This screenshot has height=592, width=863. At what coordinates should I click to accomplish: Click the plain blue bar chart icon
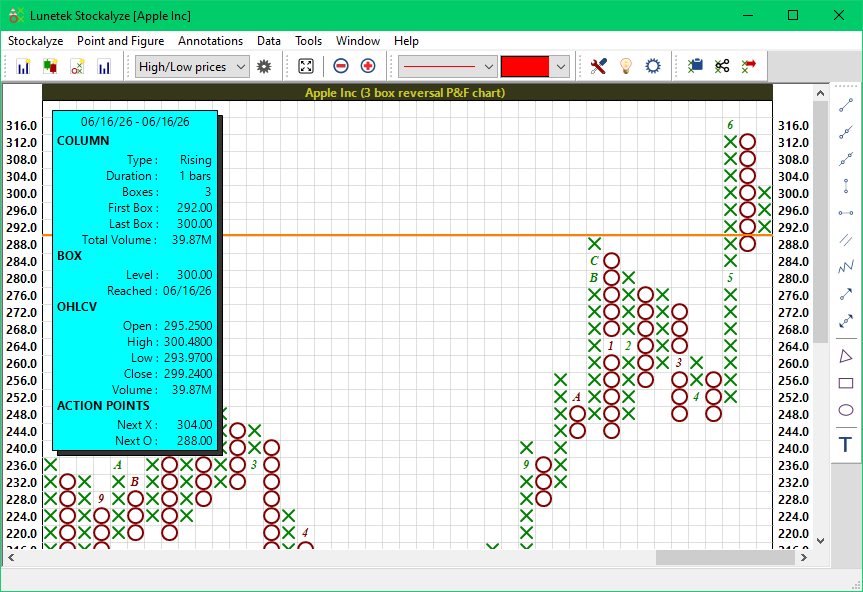click(104, 67)
